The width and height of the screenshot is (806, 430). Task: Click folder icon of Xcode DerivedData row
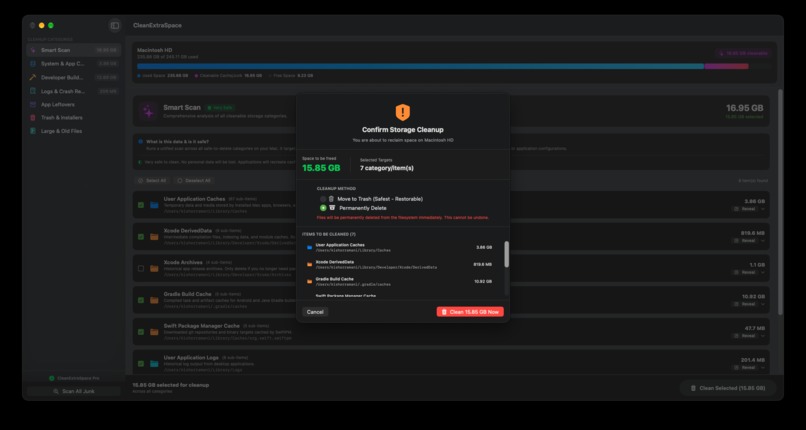click(154, 237)
